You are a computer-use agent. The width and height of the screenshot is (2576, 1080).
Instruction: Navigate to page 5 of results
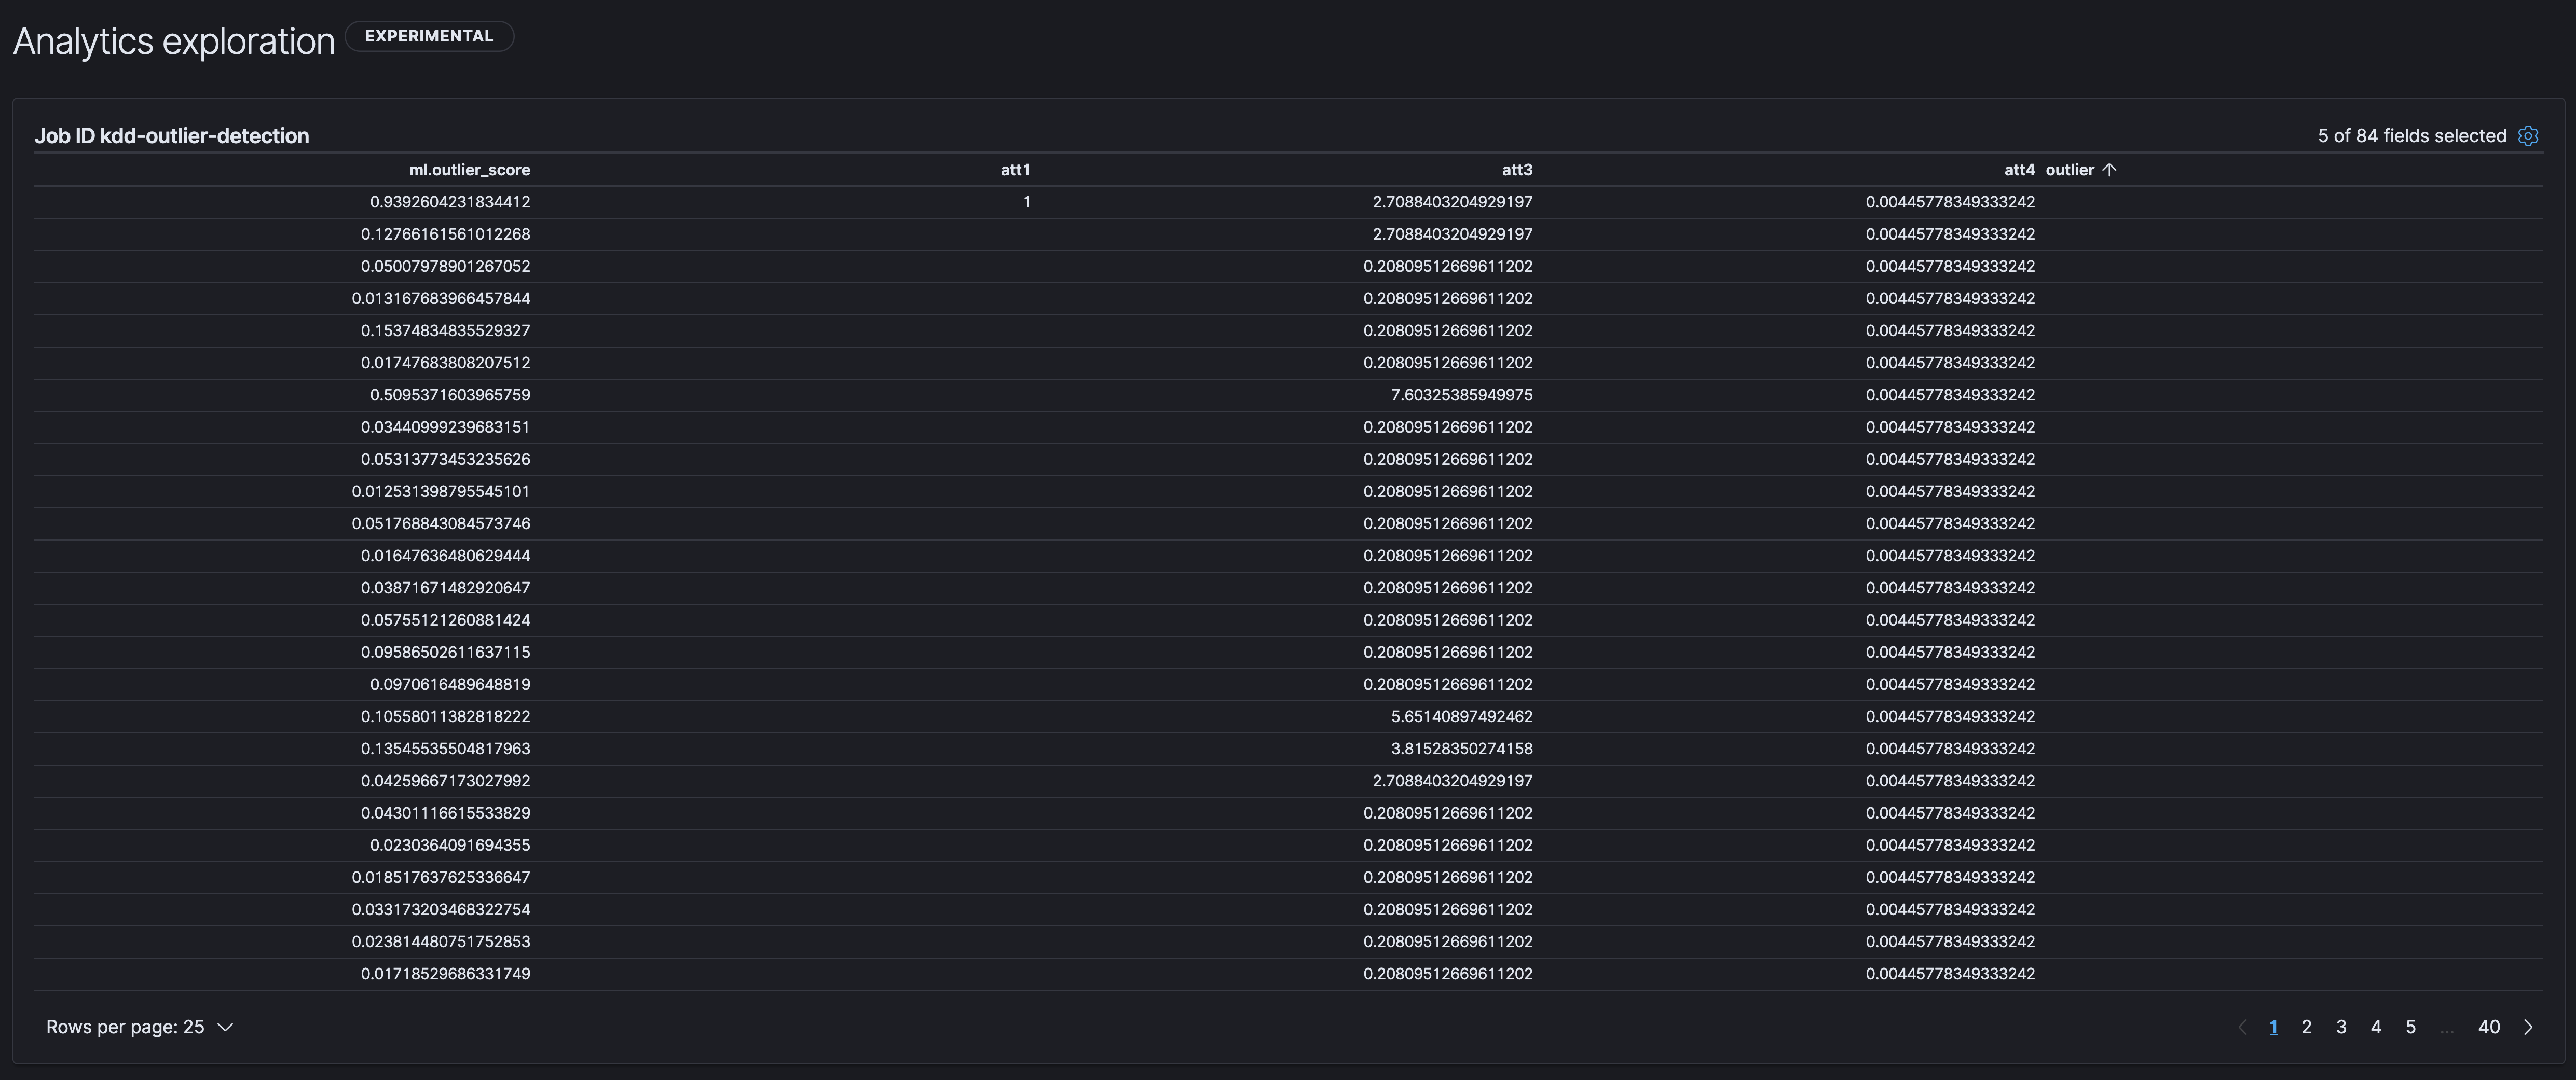2411,1027
